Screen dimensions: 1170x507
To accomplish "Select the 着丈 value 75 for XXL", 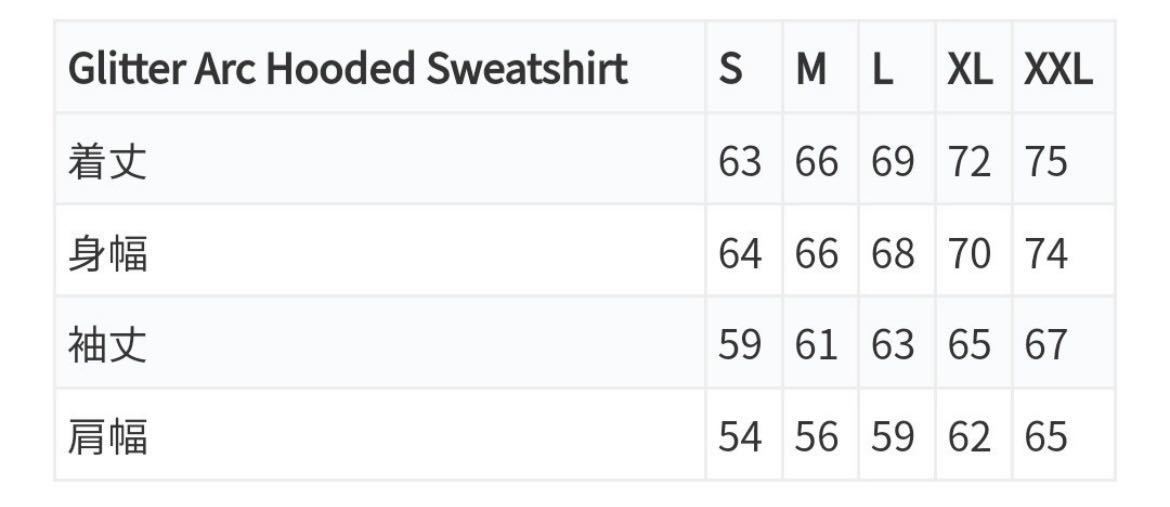I will point(1046,161).
